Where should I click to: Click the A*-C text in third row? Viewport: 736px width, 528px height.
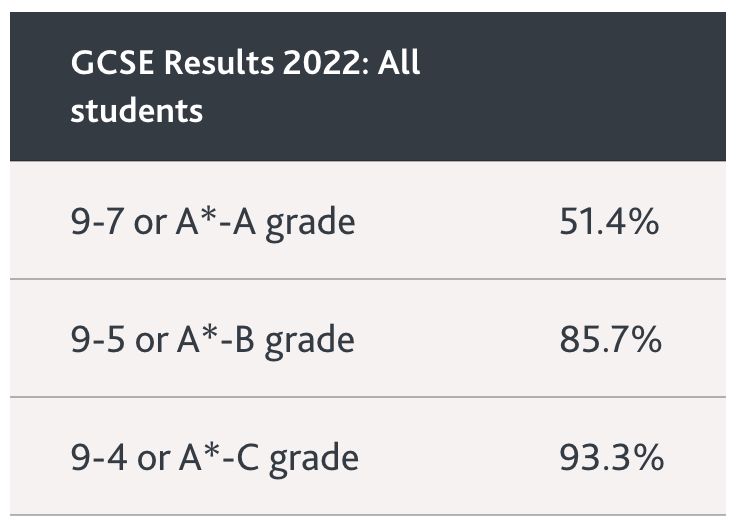coord(219,457)
